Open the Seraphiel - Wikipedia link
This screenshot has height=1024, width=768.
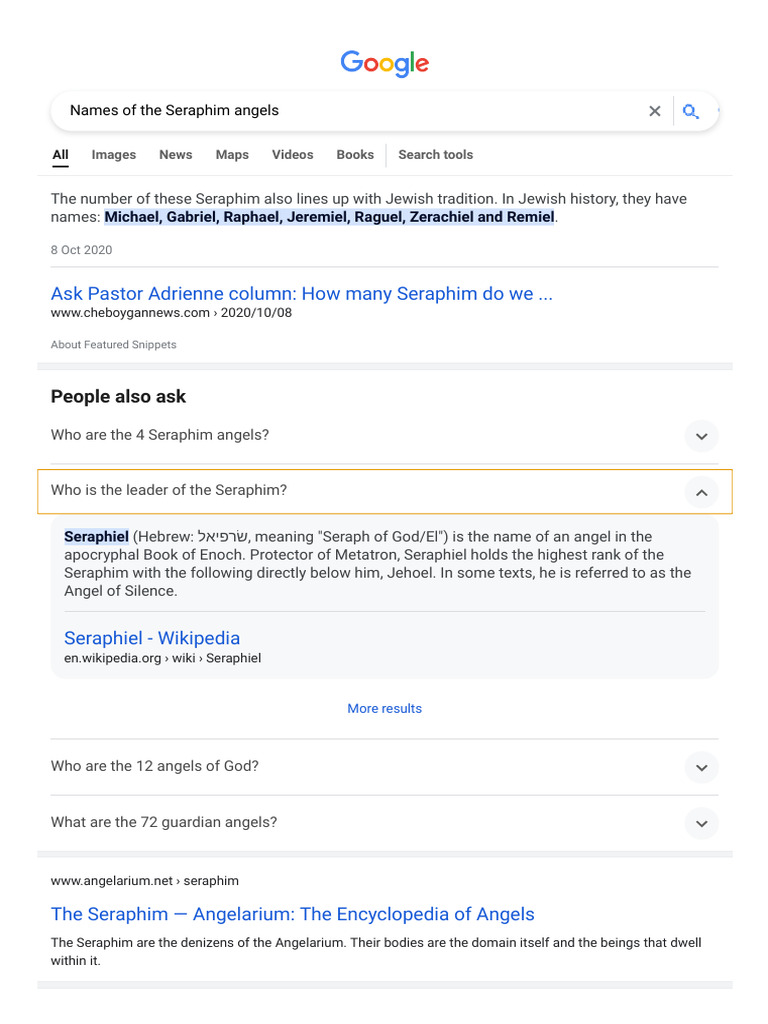click(x=152, y=638)
